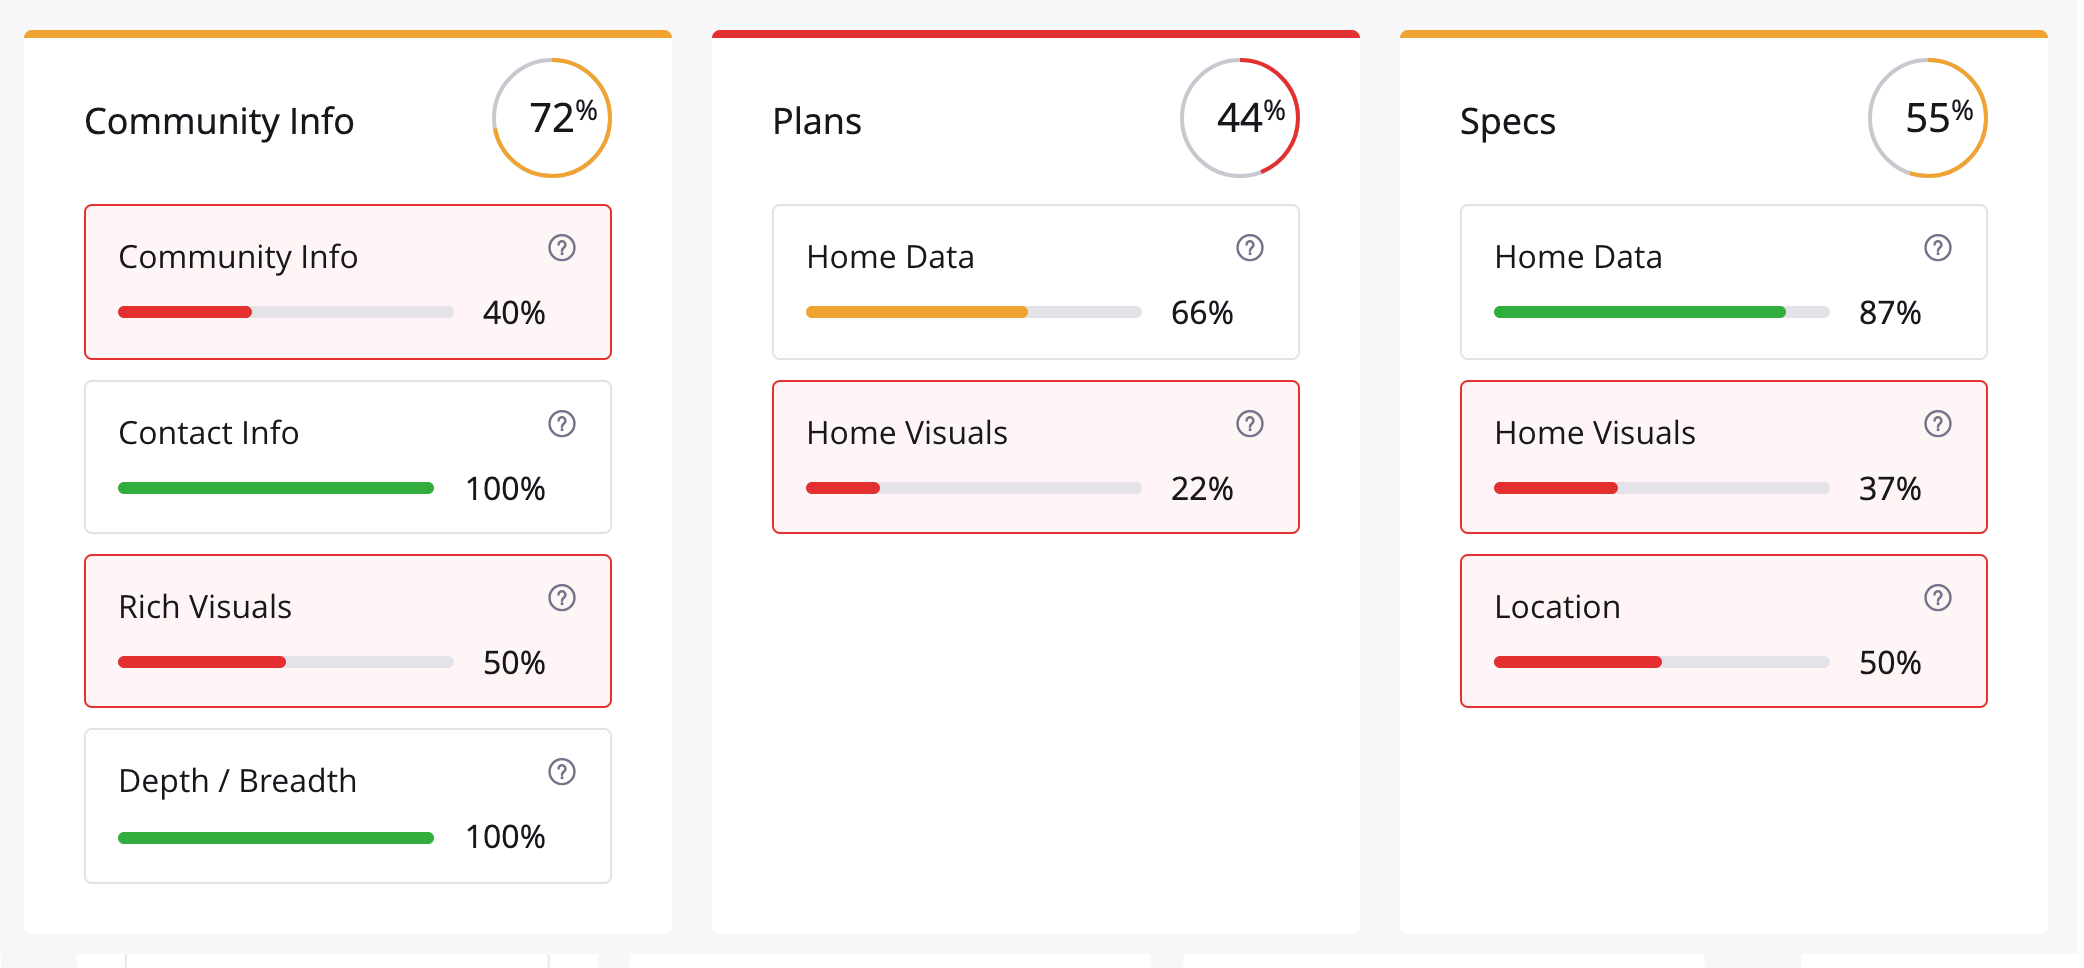
Task: Click the Plans section heading
Action: pos(817,121)
